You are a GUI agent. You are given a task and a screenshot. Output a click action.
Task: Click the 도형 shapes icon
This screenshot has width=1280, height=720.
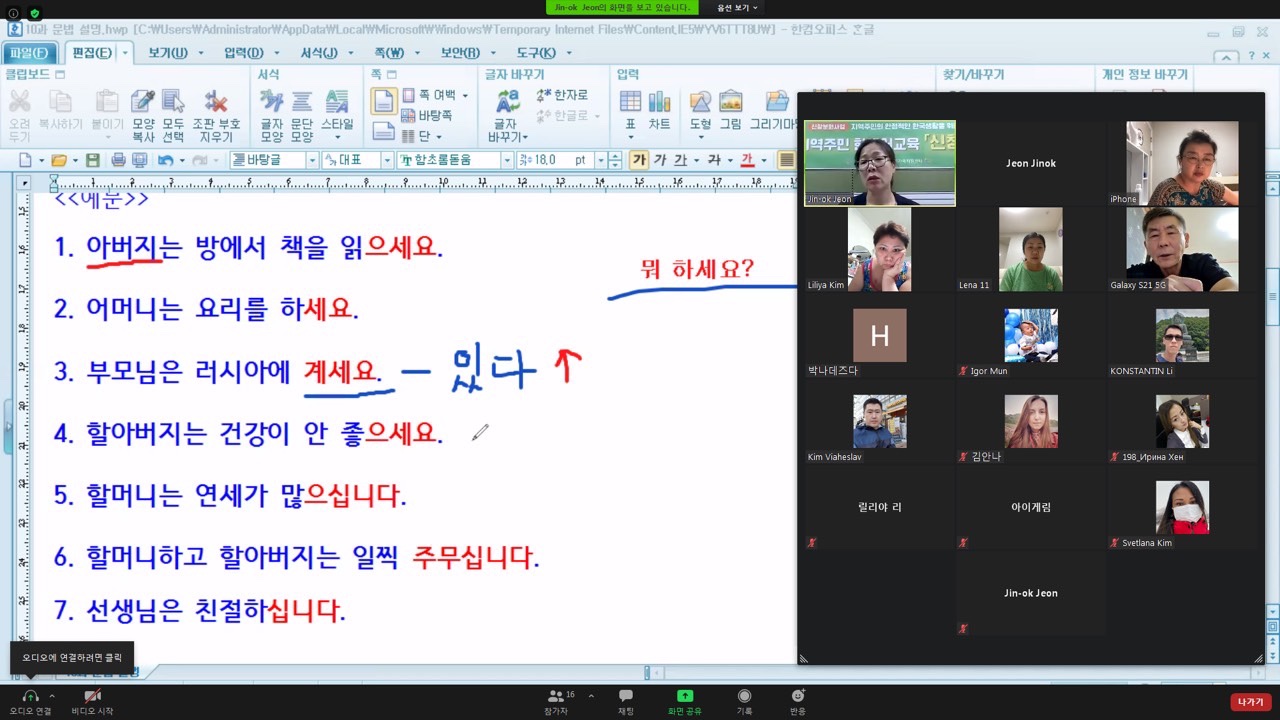(700, 101)
